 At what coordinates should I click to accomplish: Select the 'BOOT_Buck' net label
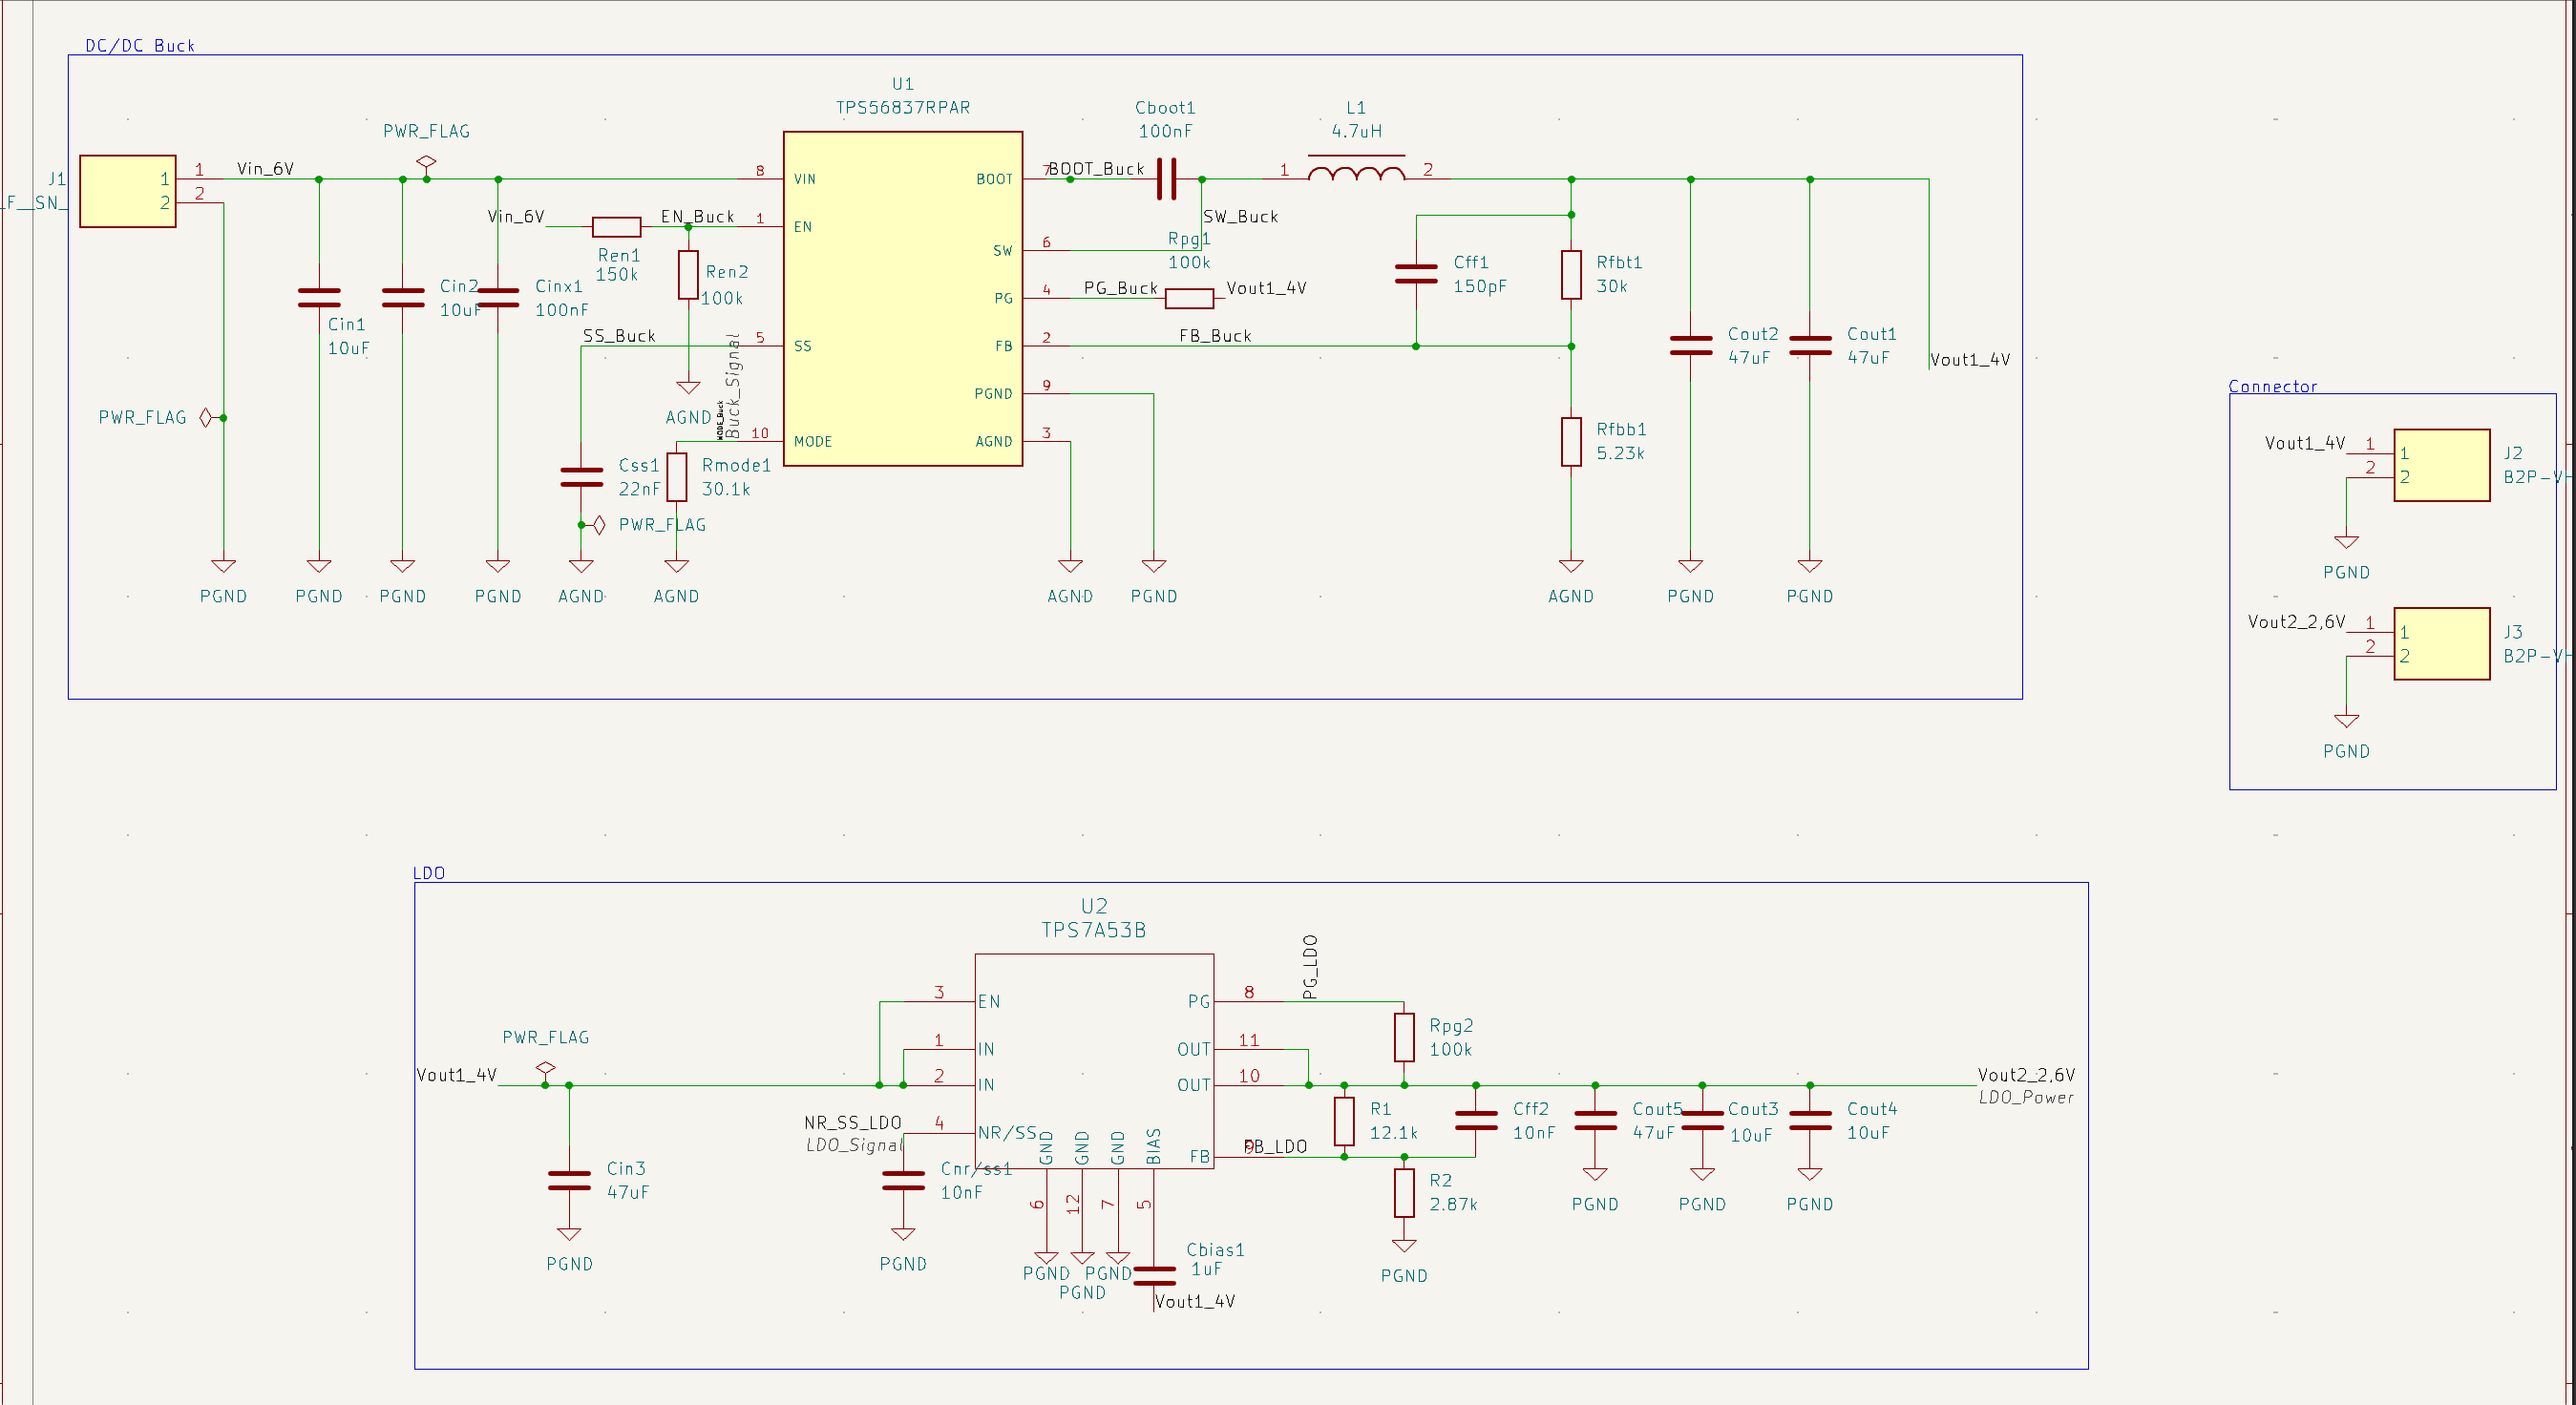point(1096,169)
